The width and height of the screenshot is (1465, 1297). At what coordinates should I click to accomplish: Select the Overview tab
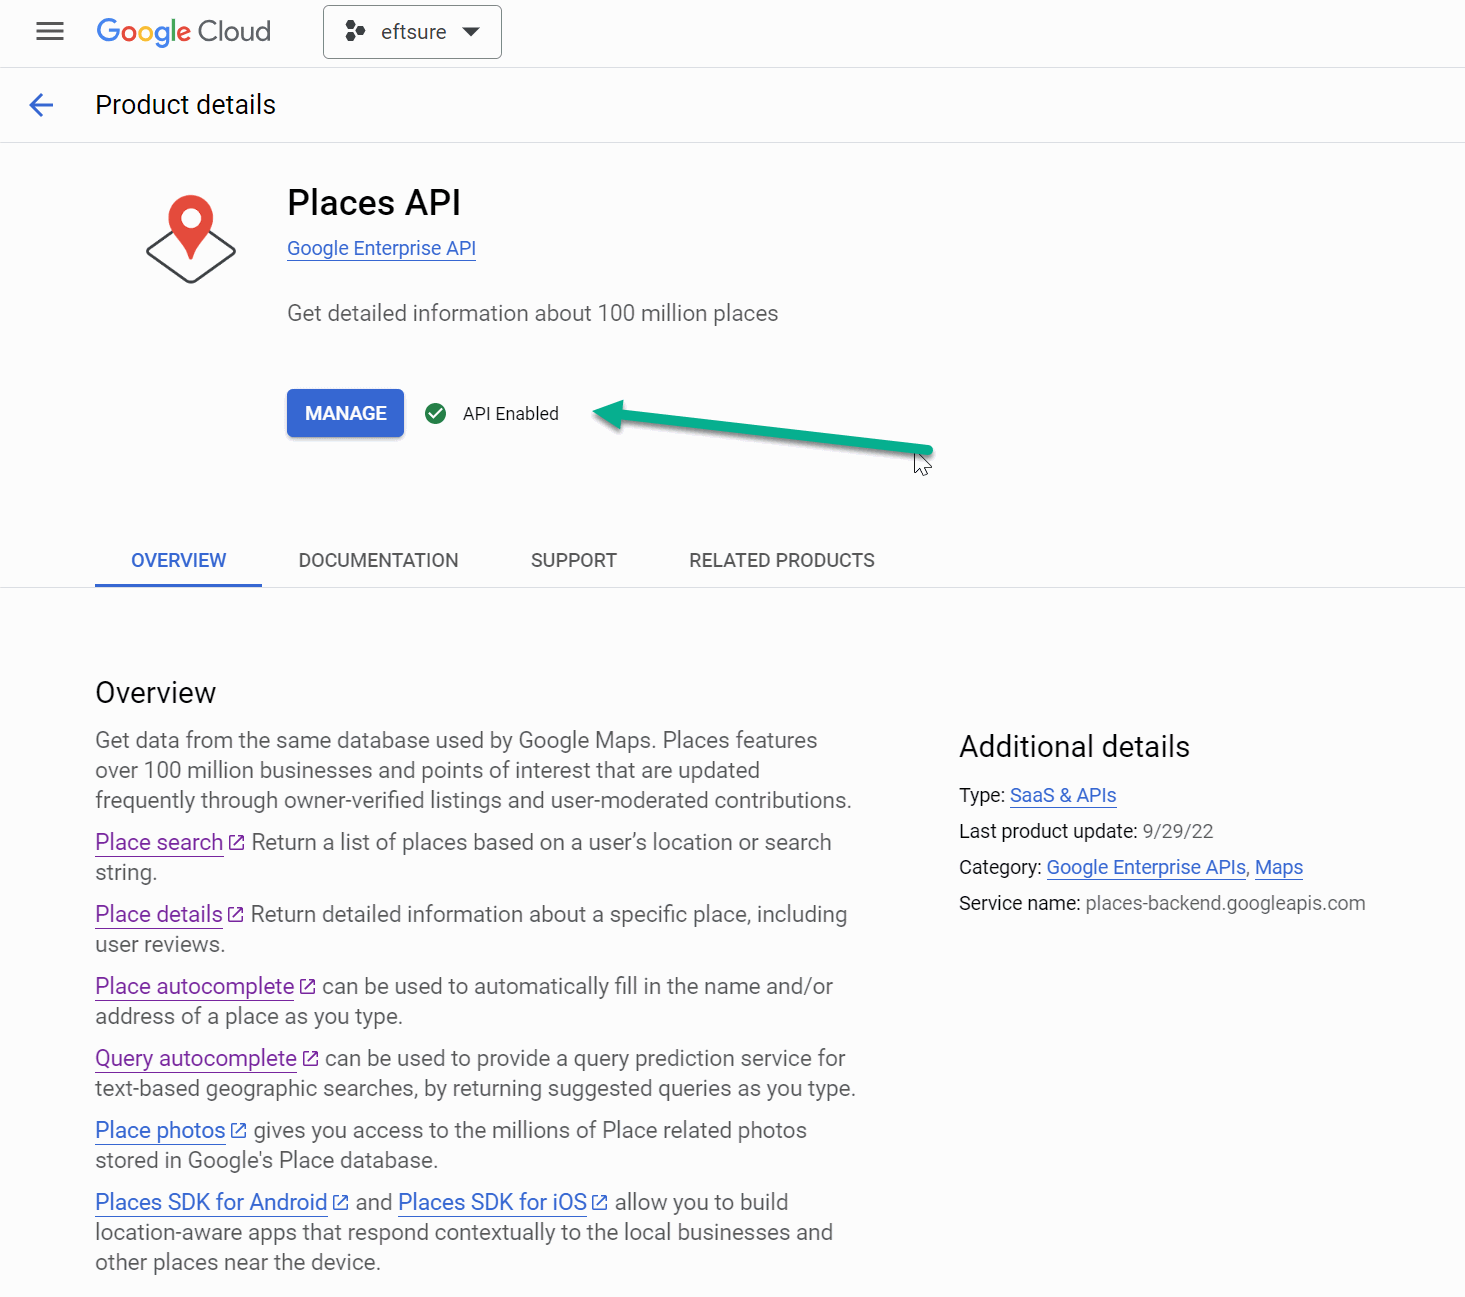(179, 561)
